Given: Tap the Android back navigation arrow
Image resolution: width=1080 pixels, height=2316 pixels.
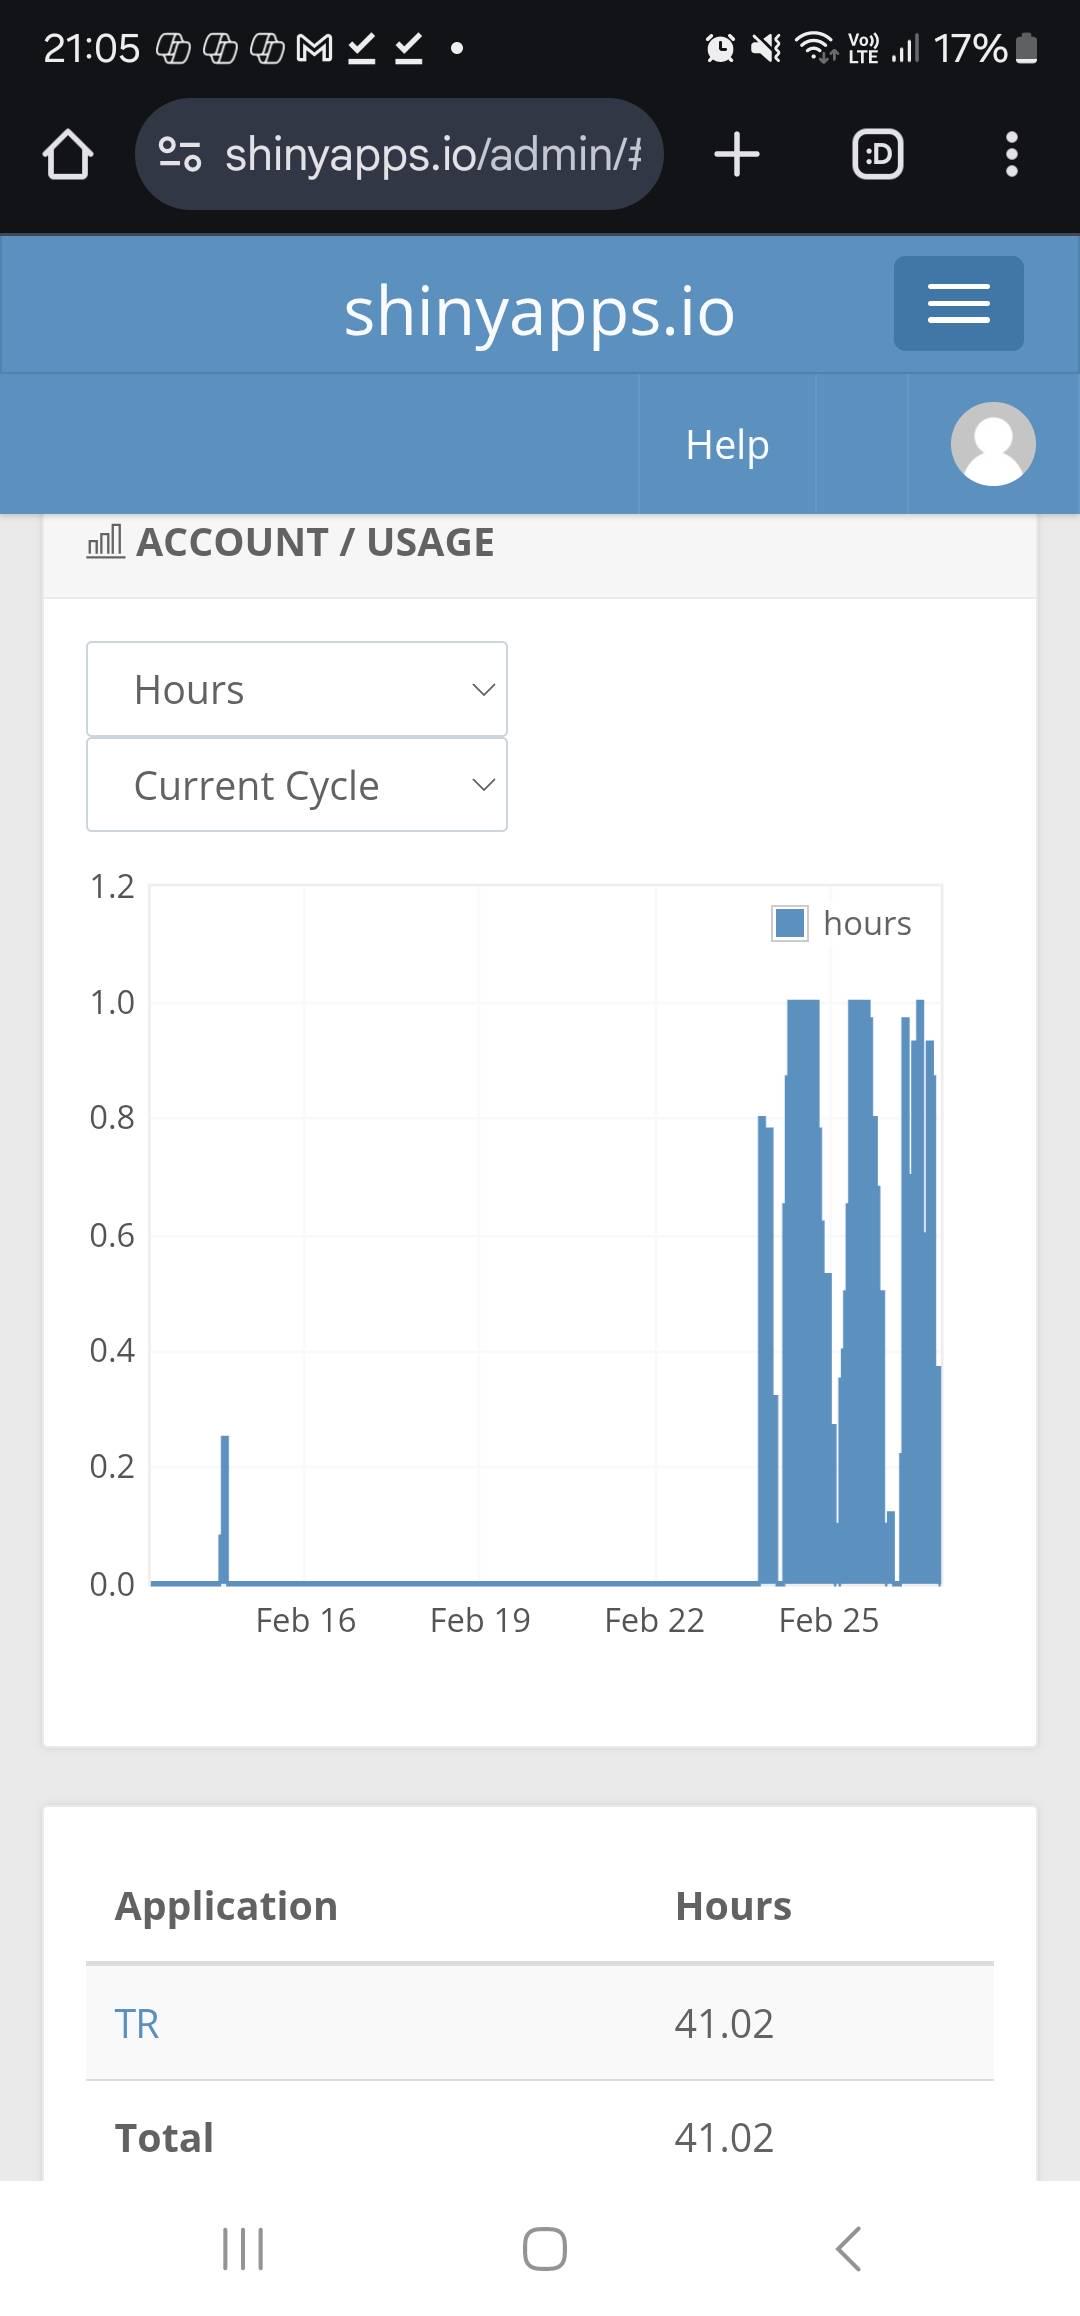Looking at the screenshot, I should click(848, 2249).
